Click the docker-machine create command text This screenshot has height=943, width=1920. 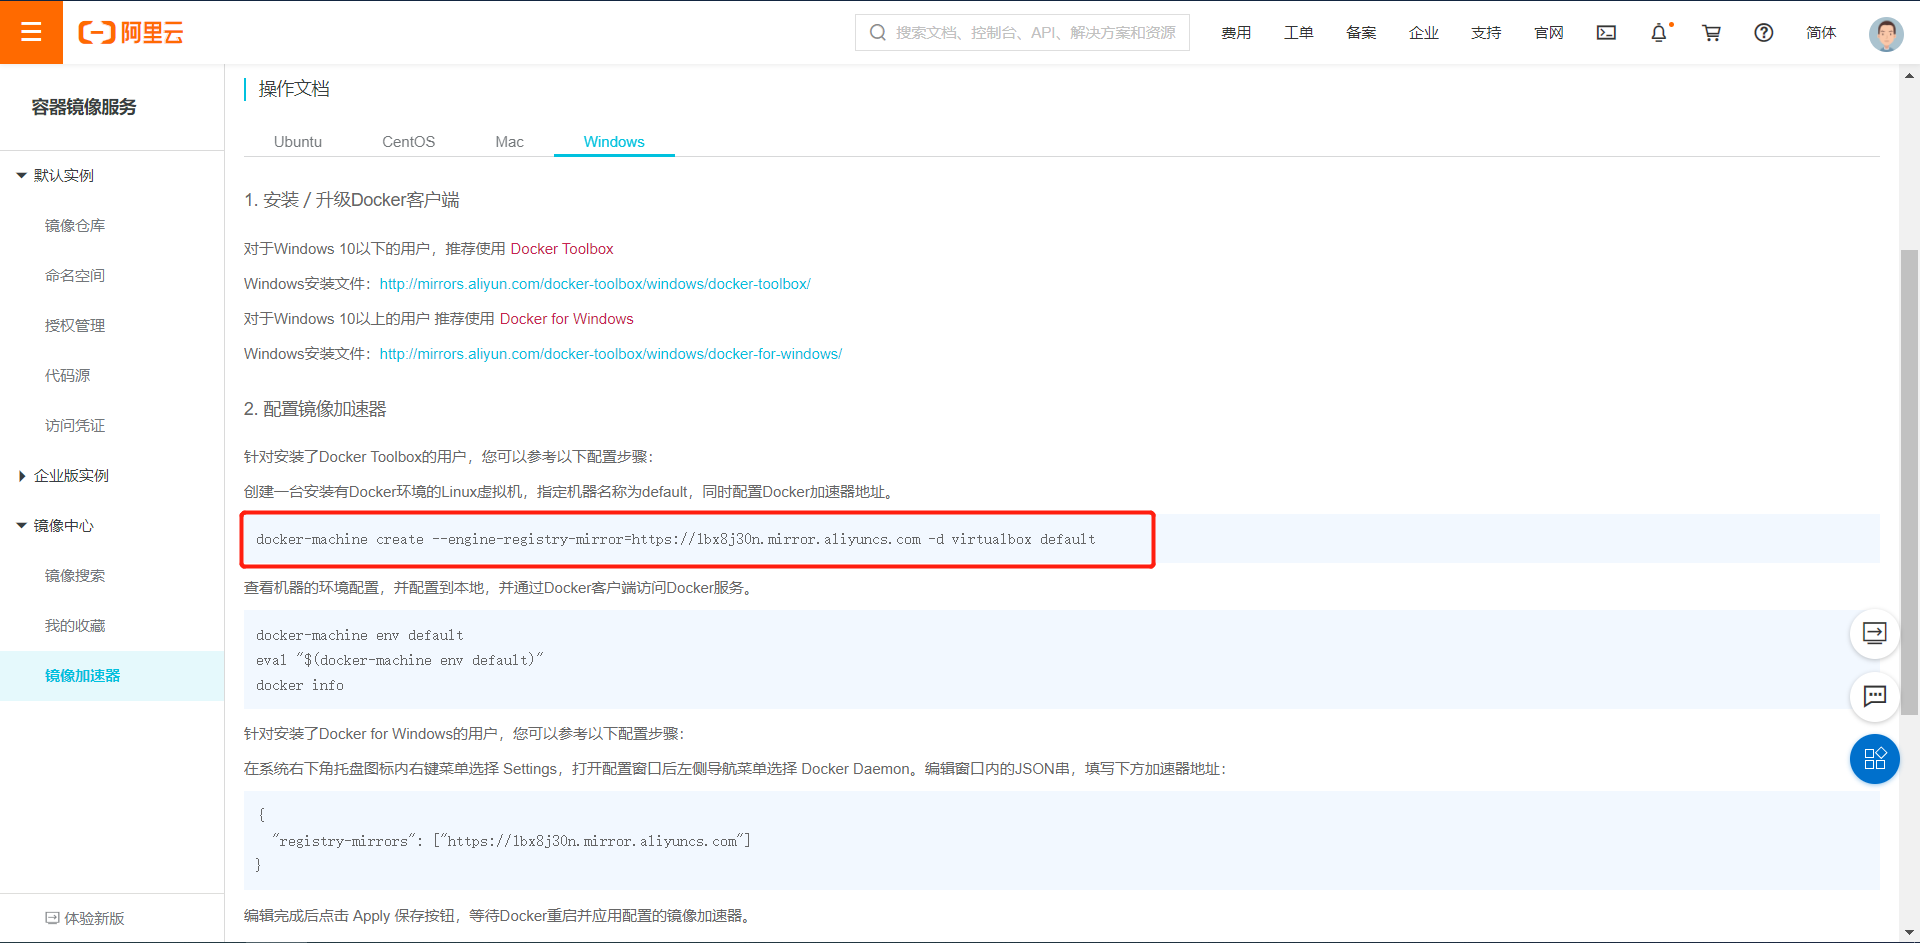click(x=676, y=539)
